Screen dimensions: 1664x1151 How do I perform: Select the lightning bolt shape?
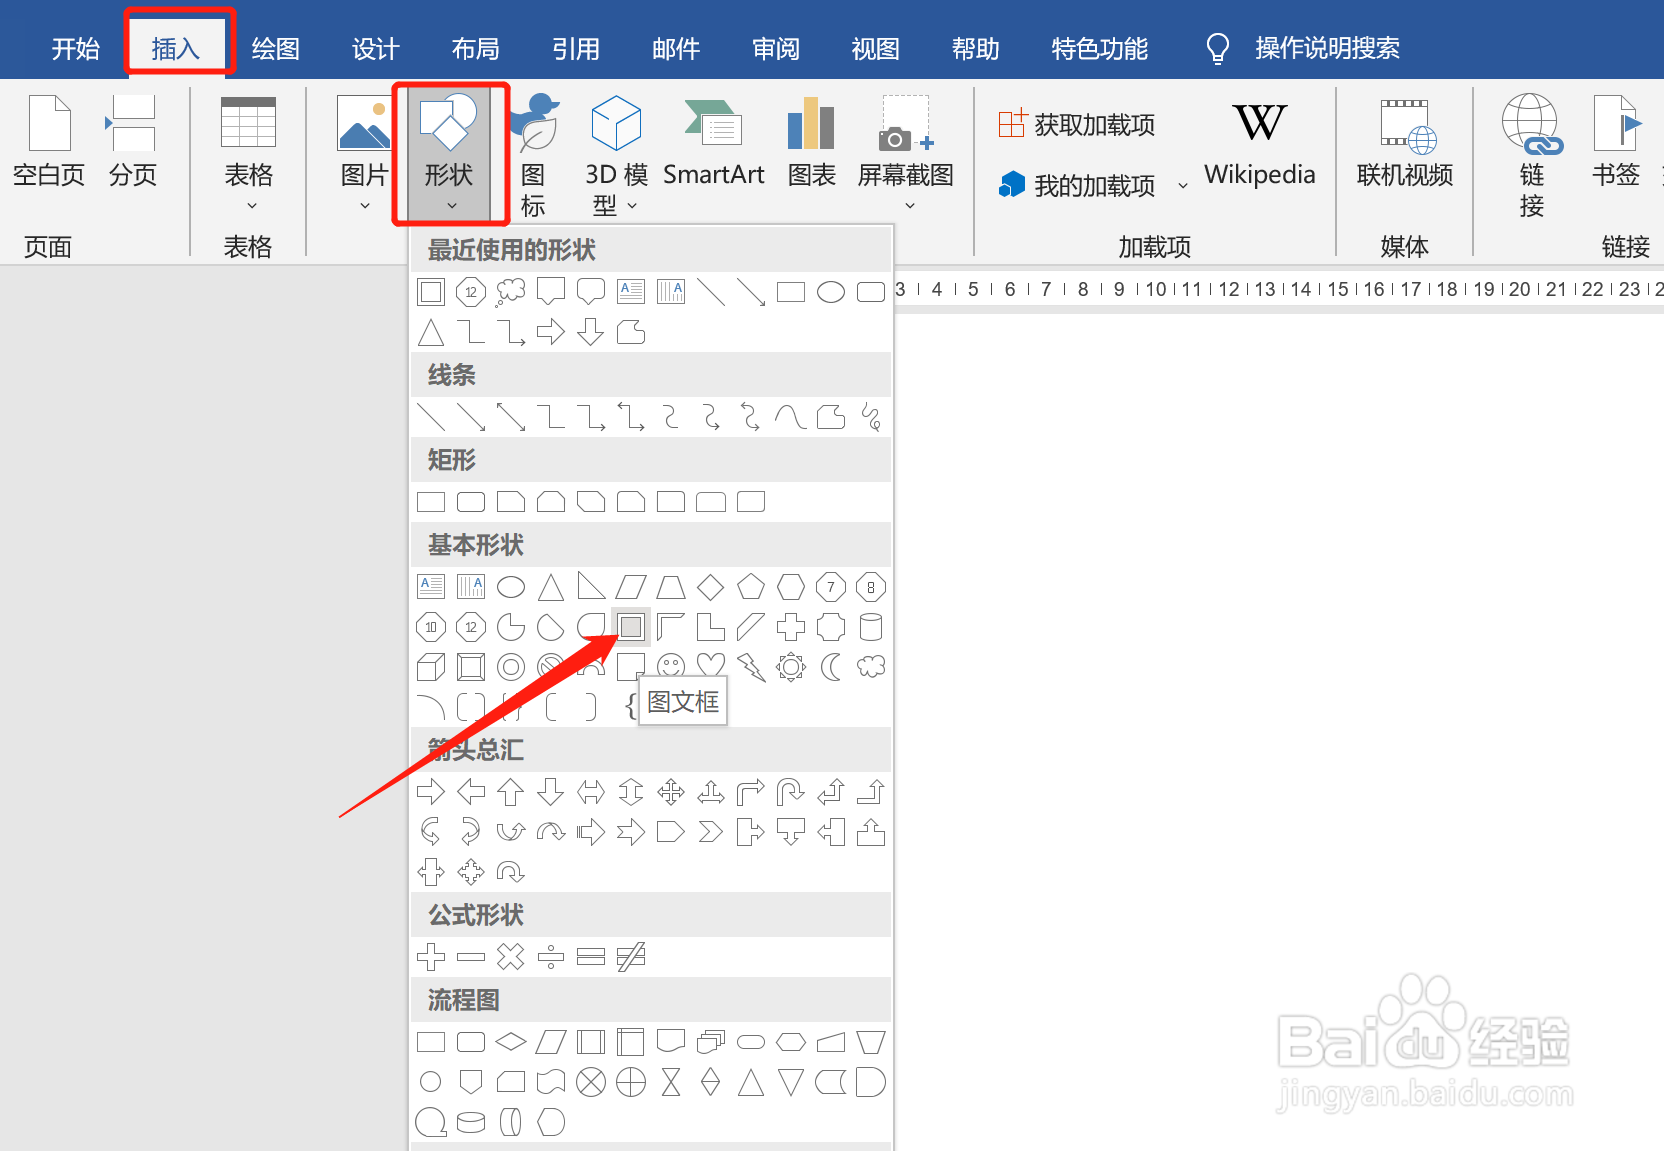pos(751,667)
